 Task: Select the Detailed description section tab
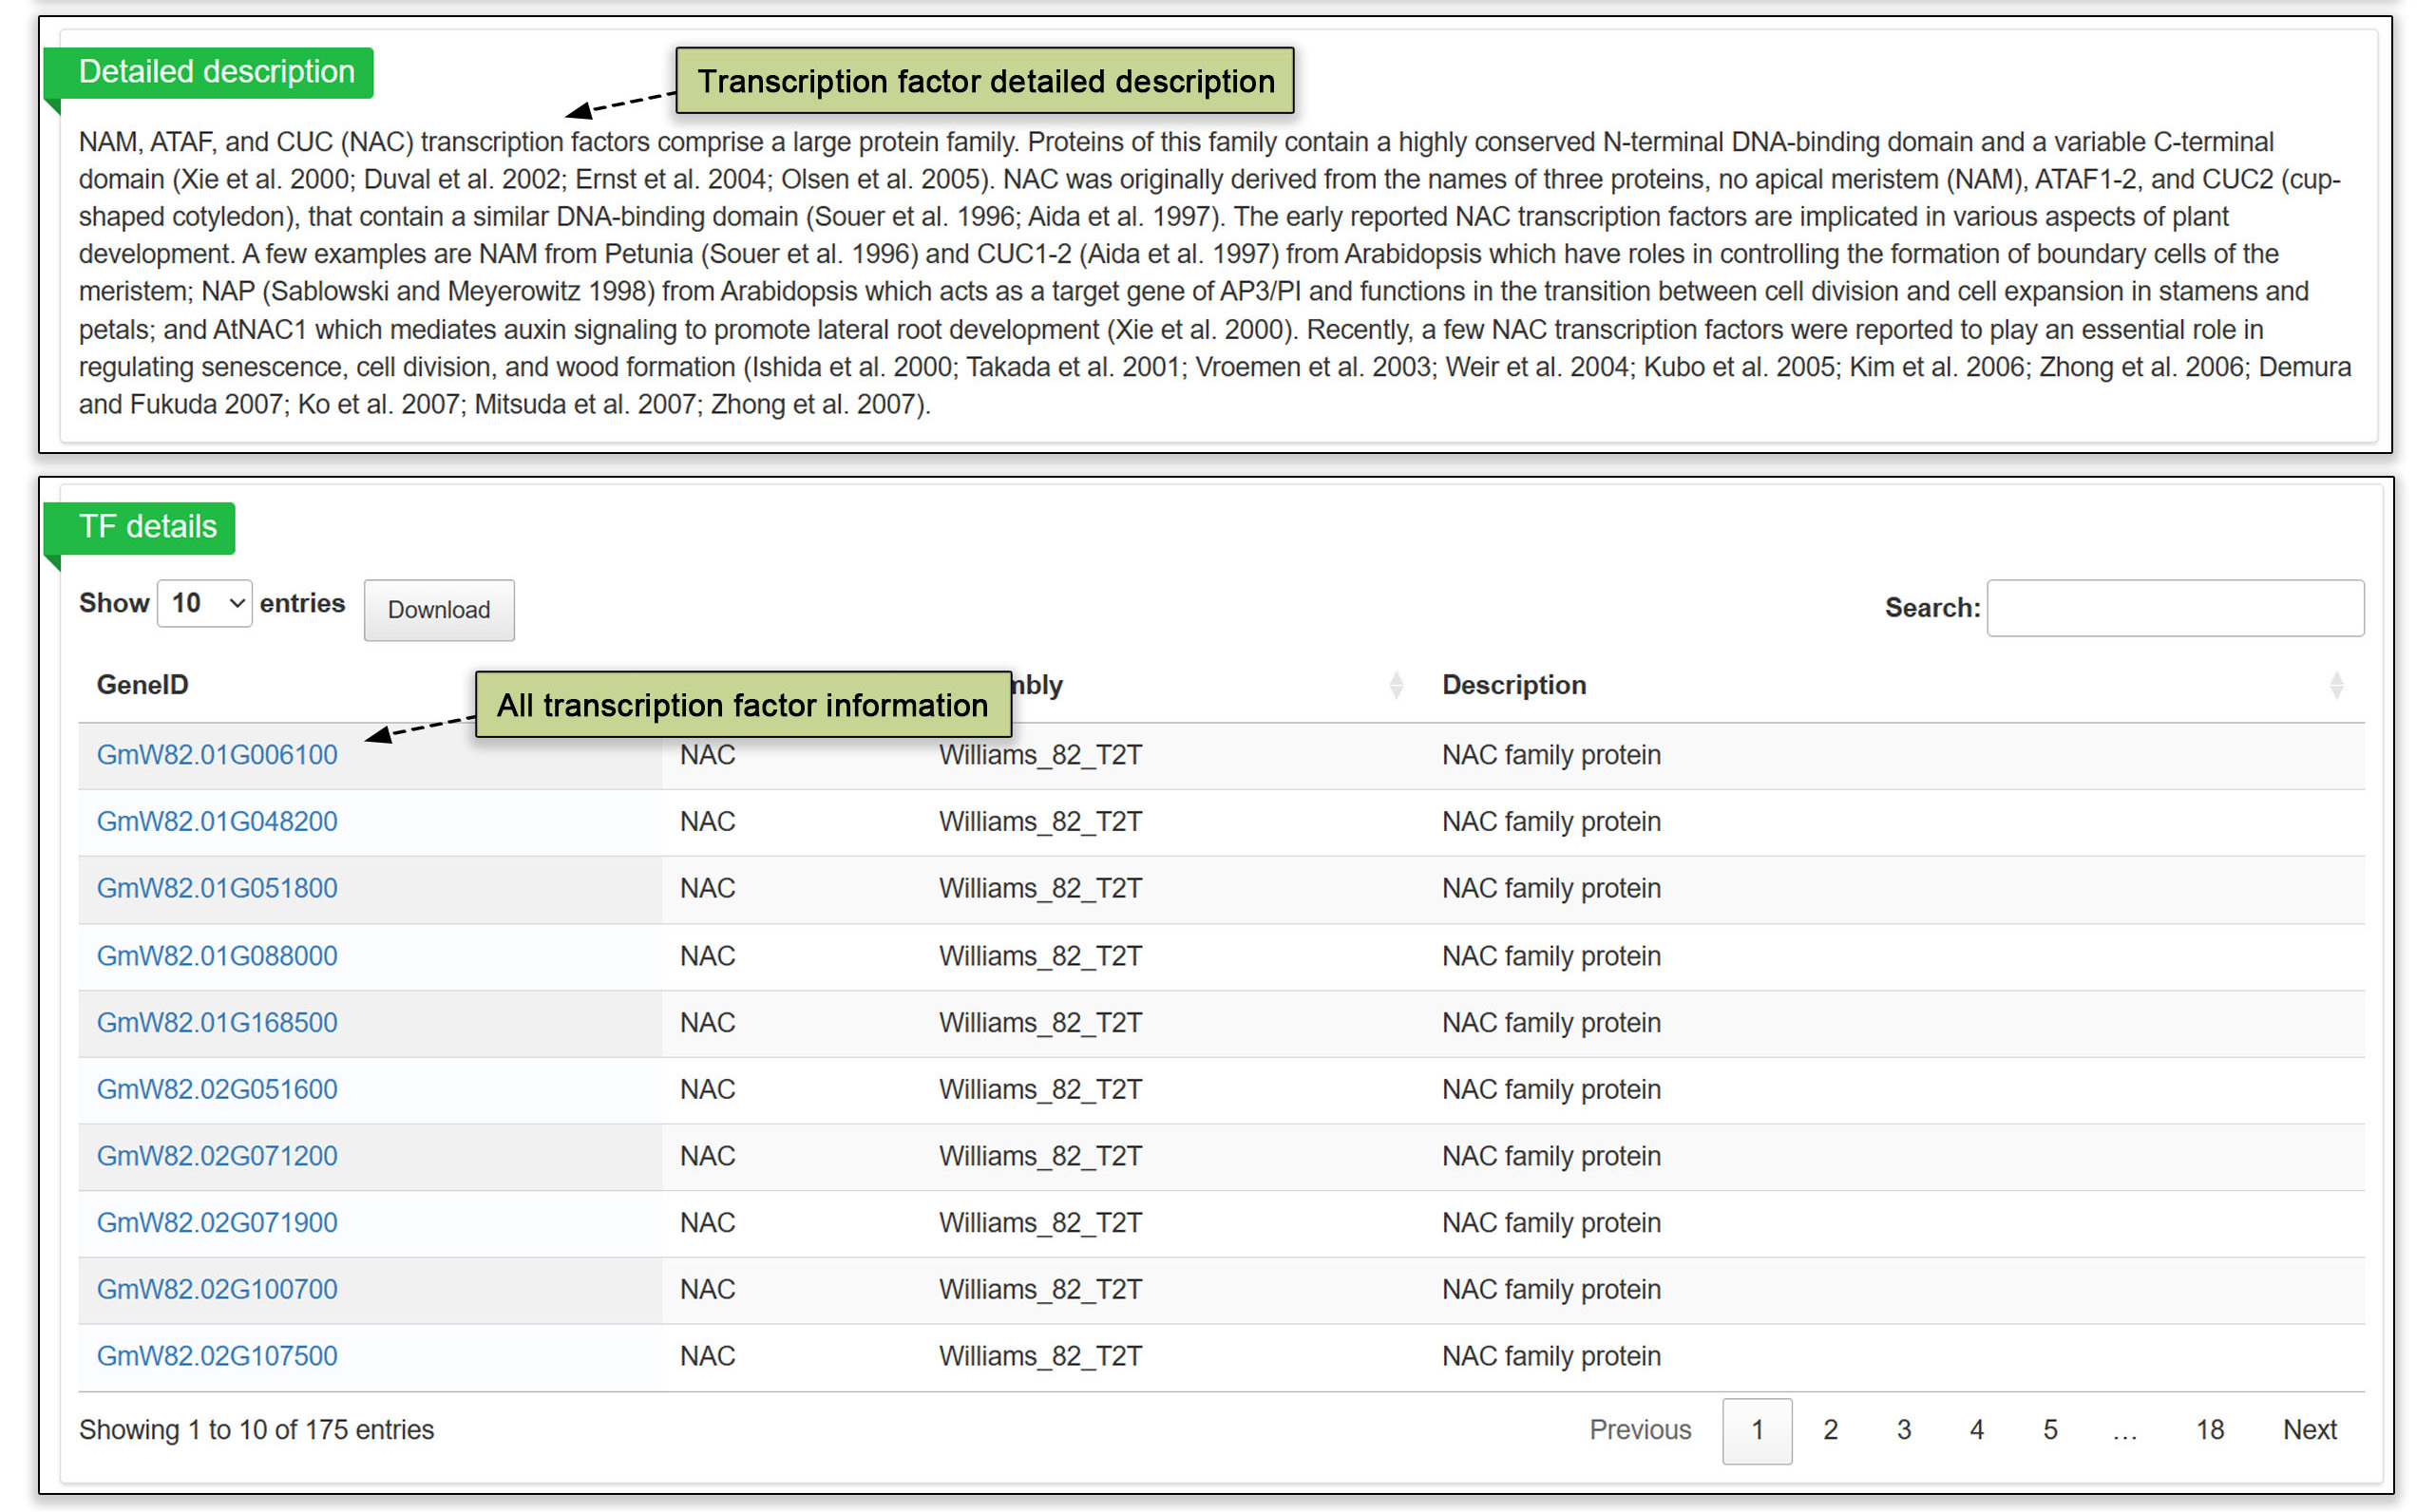216,72
